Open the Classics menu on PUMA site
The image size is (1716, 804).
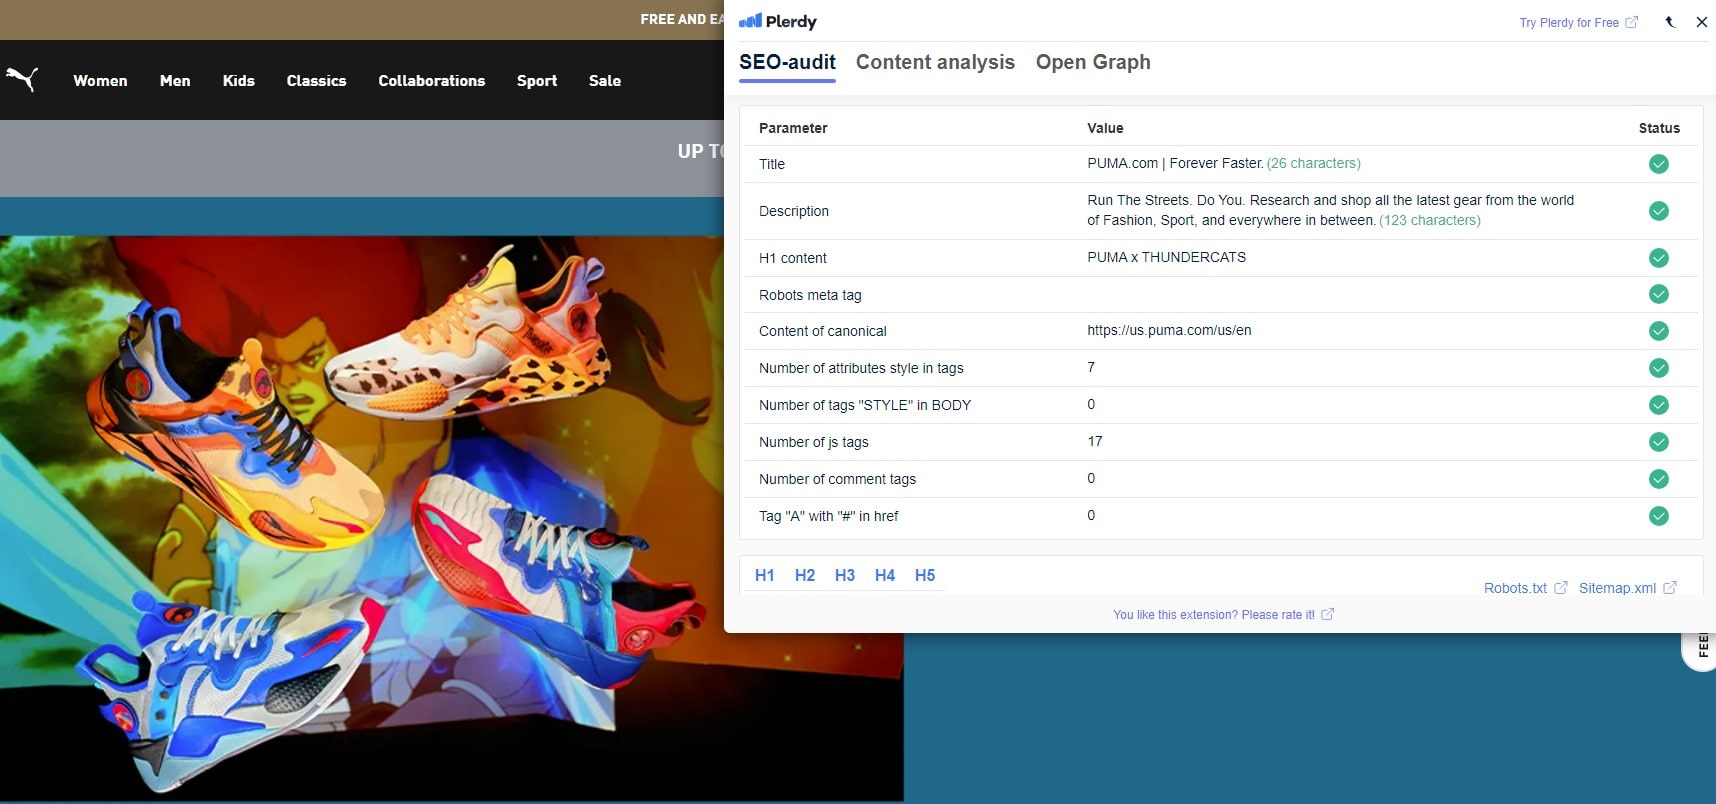316,81
